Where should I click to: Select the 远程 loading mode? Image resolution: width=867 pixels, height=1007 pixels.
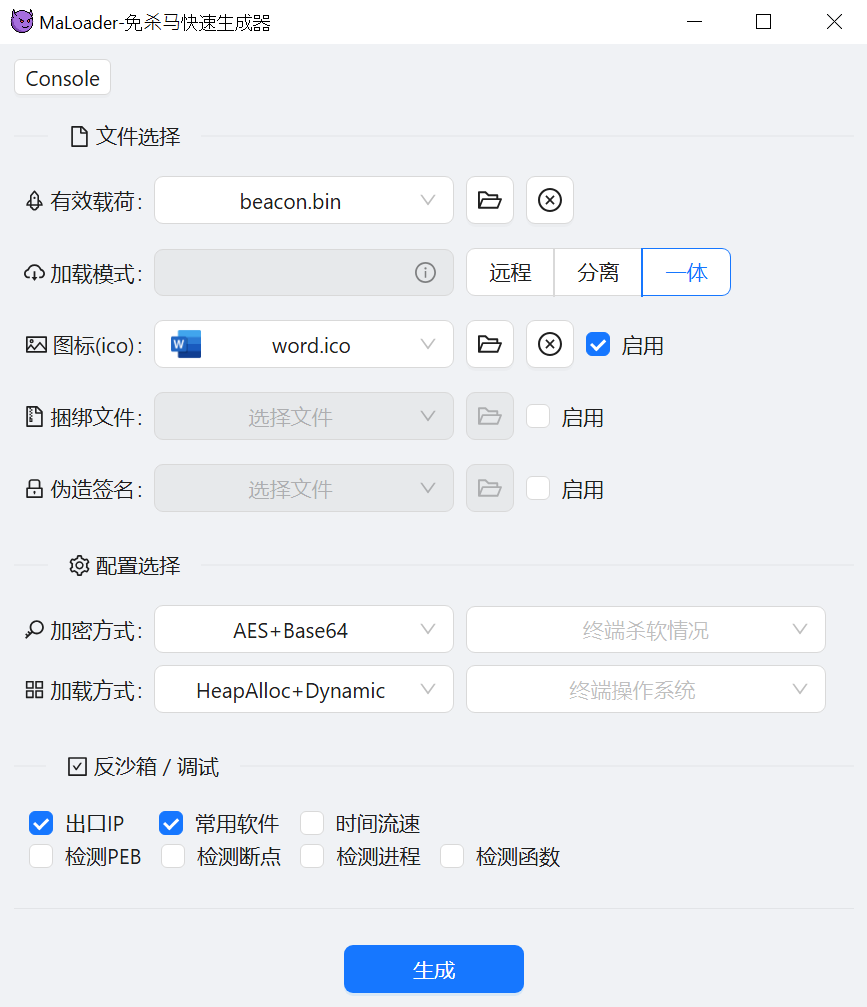[510, 272]
